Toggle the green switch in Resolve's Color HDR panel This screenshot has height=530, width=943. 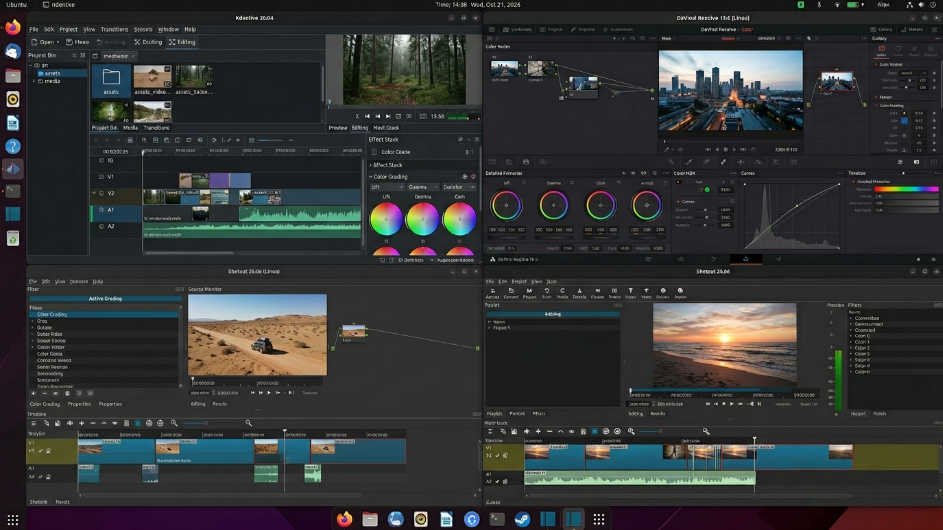tap(707, 190)
